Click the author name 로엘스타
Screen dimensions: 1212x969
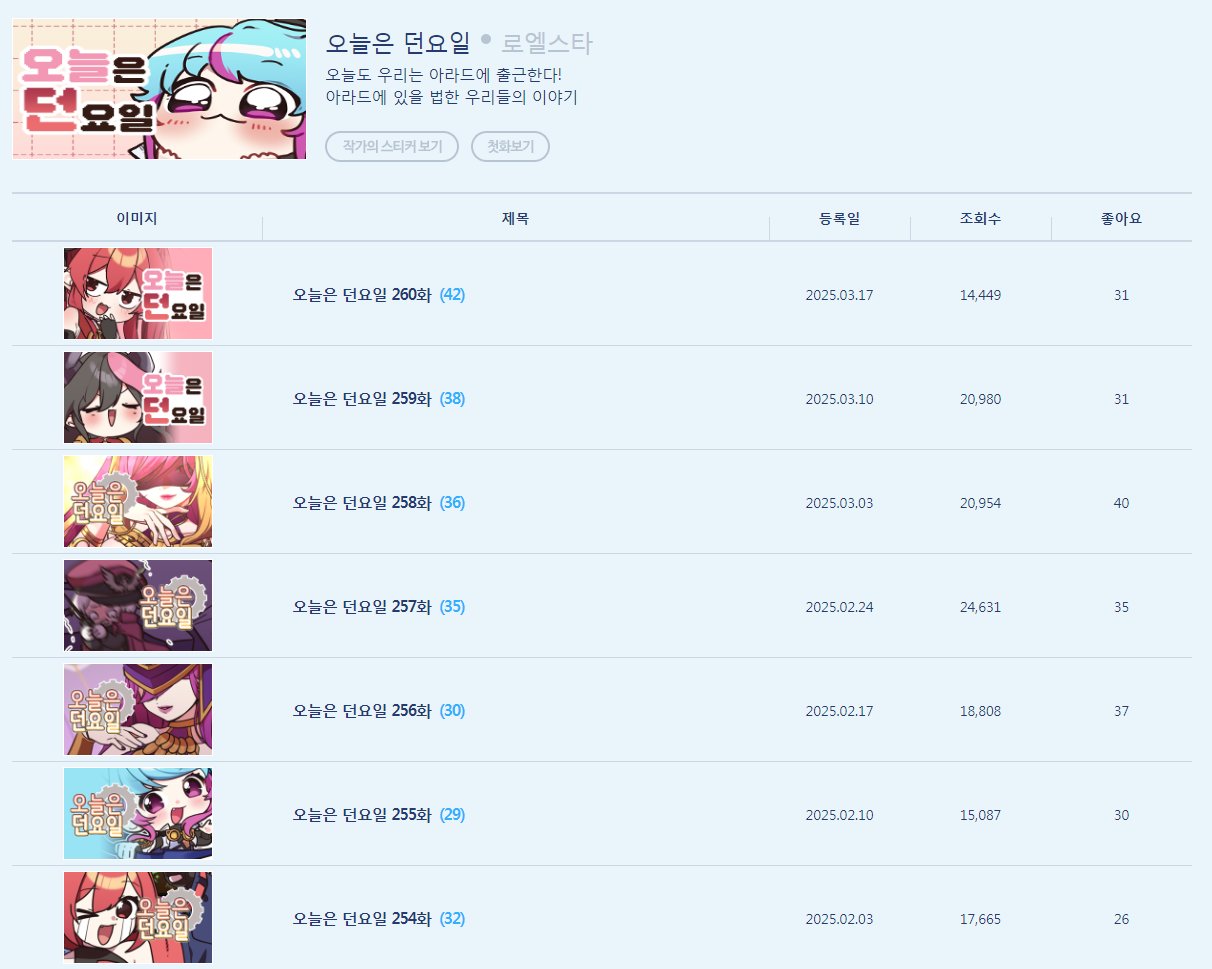pos(548,43)
